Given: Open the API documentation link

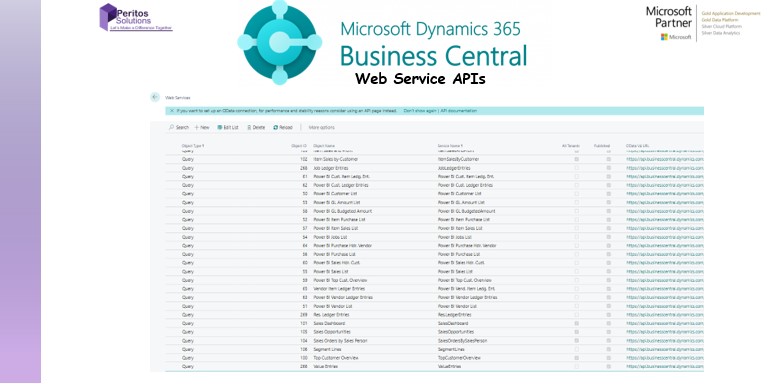Looking at the screenshot, I should point(458,111).
